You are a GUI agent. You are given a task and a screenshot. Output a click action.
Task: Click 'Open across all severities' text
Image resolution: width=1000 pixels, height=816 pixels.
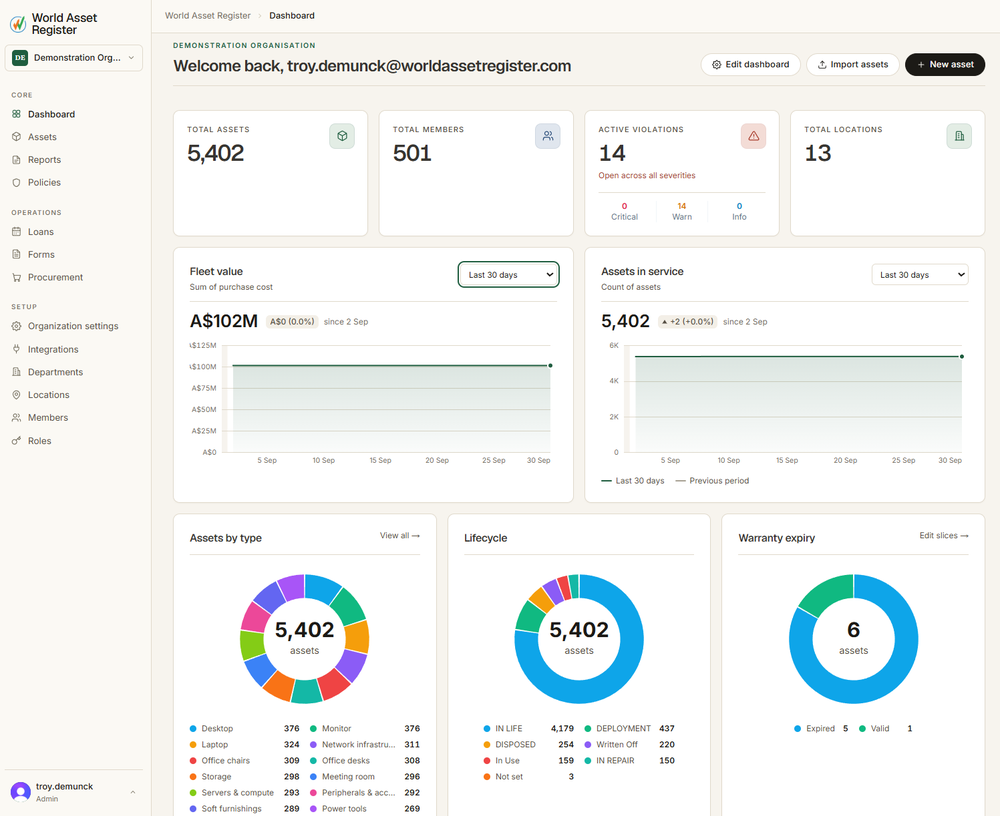coord(647,175)
